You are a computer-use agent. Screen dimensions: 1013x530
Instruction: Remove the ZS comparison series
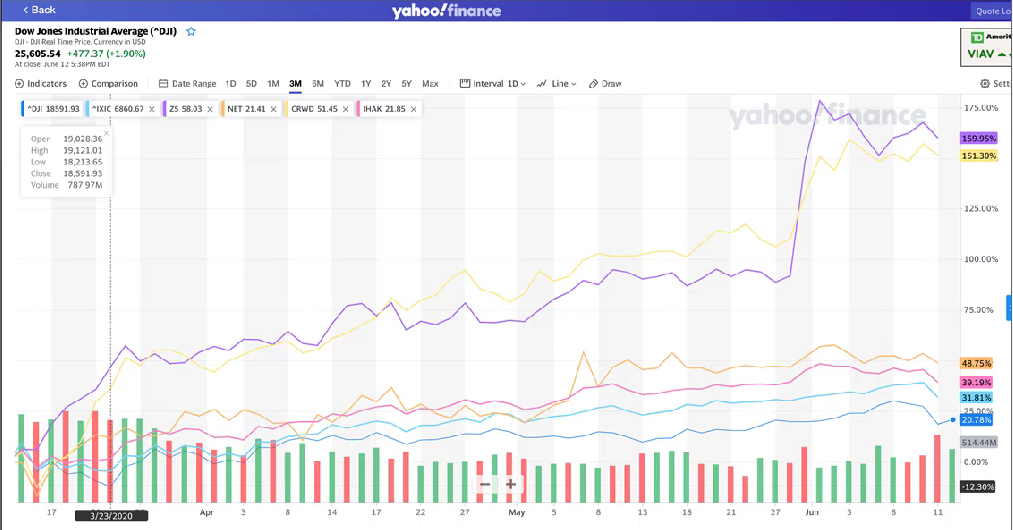[210, 108]
